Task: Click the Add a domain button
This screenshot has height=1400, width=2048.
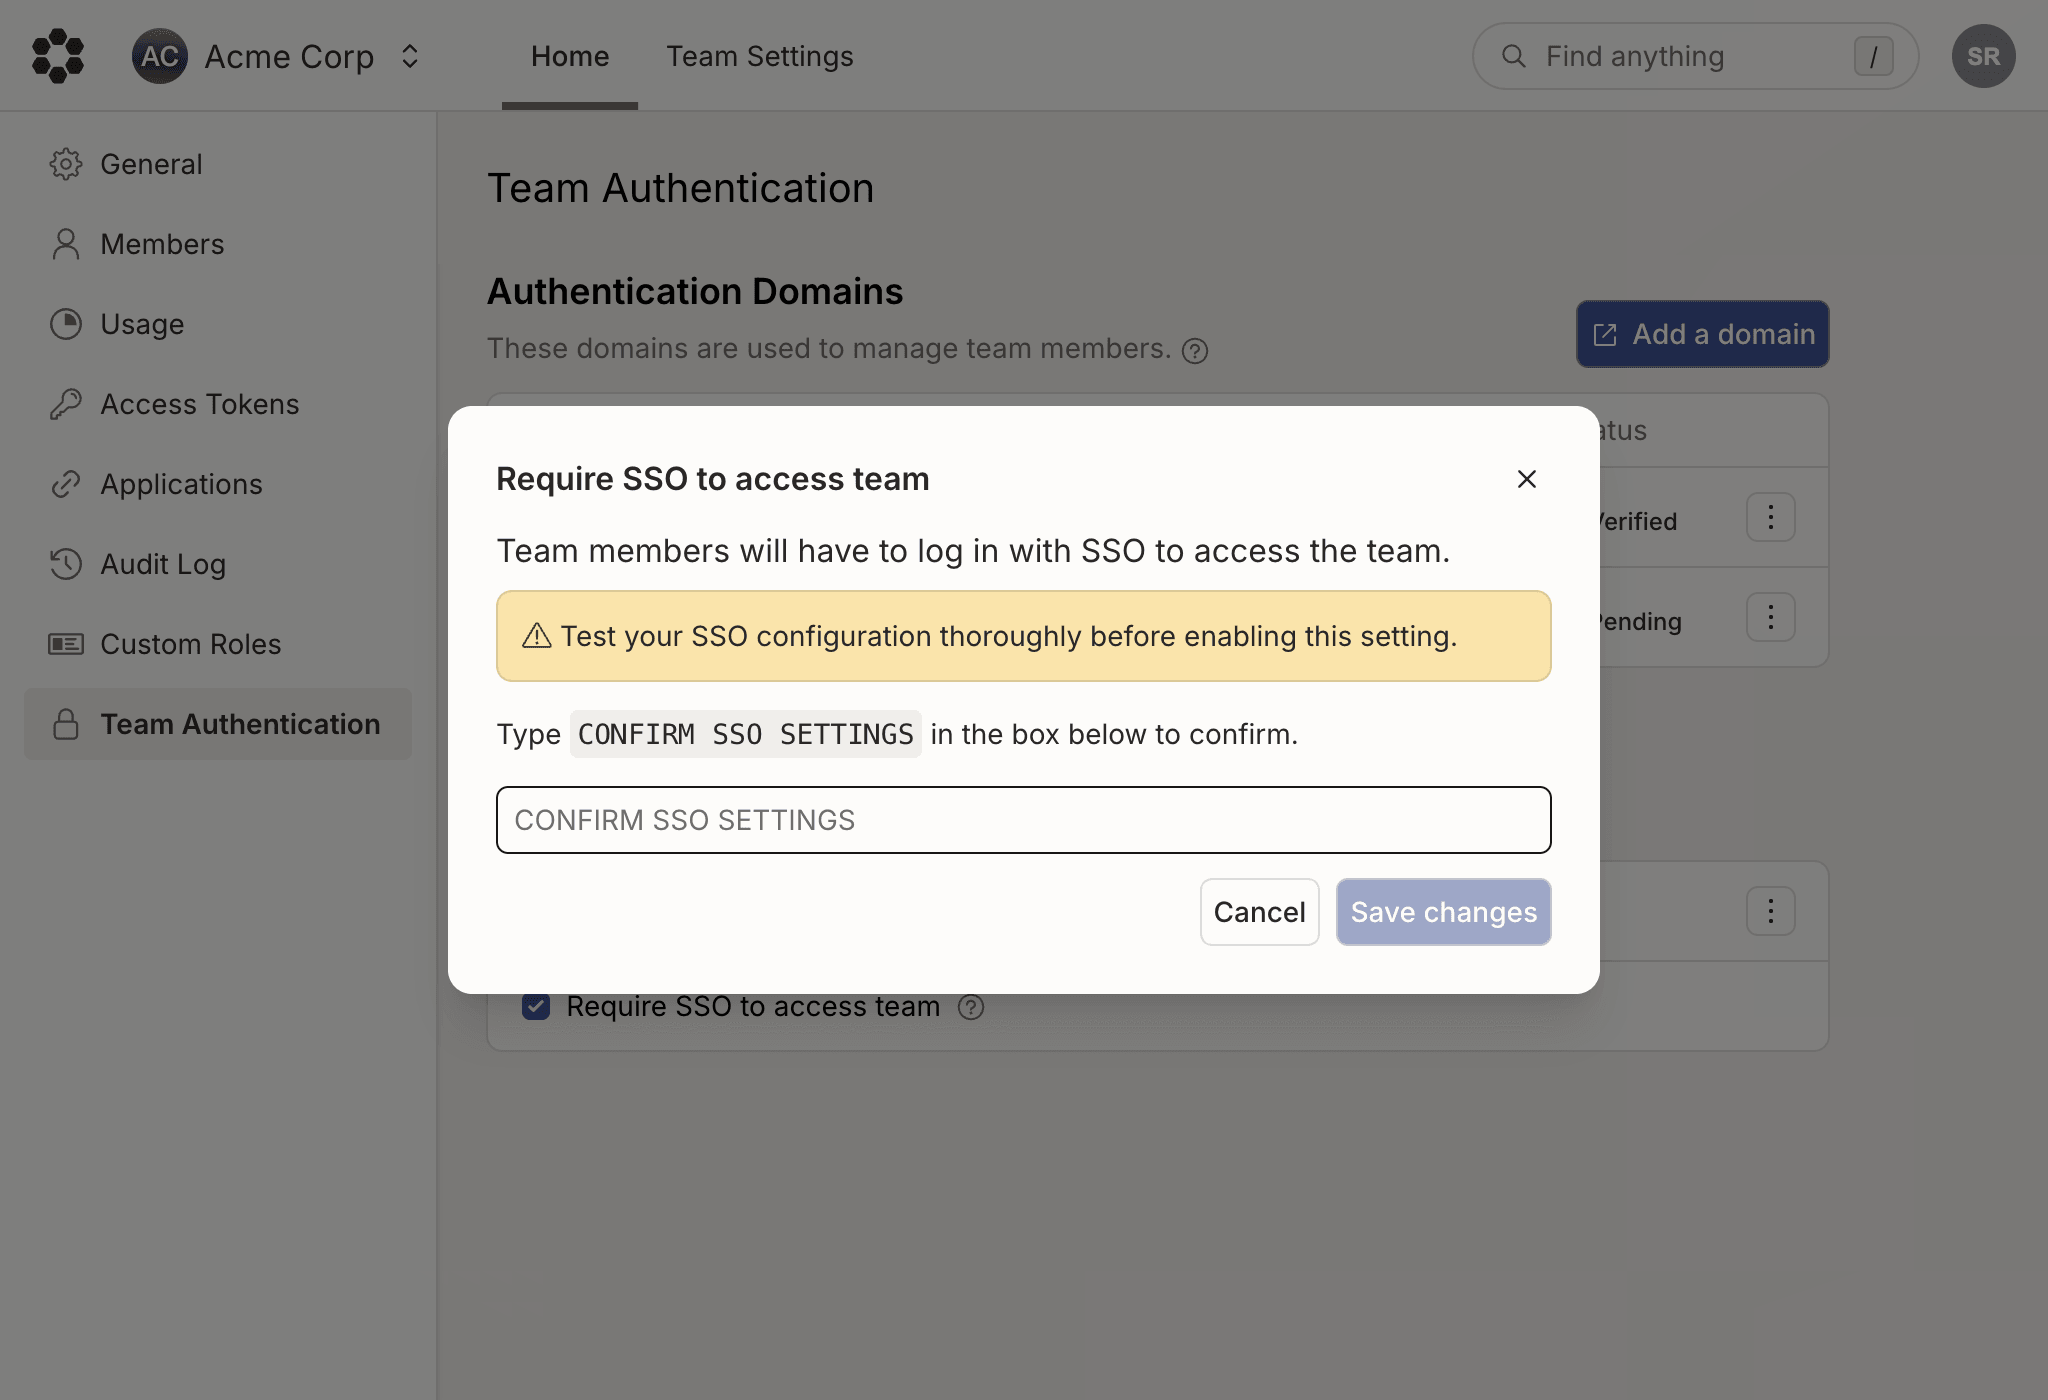Action: point(1703,334)
